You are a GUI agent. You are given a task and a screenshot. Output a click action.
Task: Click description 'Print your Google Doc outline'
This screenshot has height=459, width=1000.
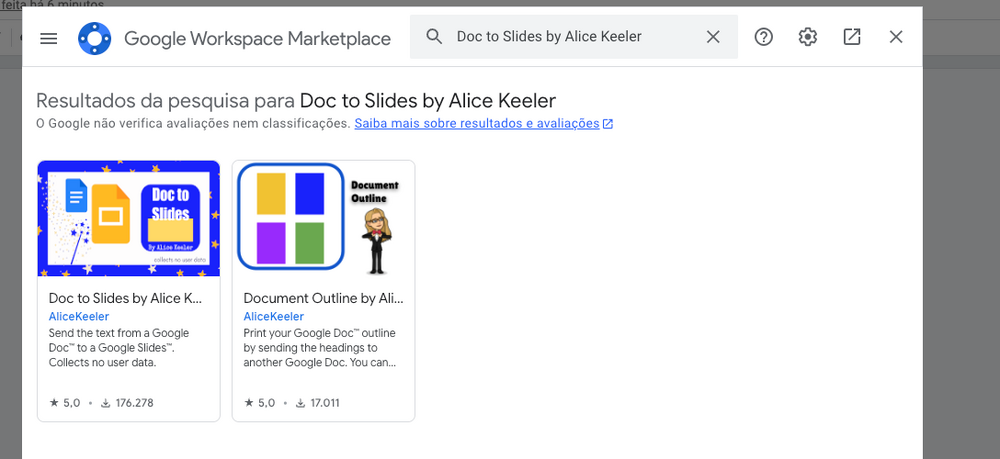pos(321,348)
